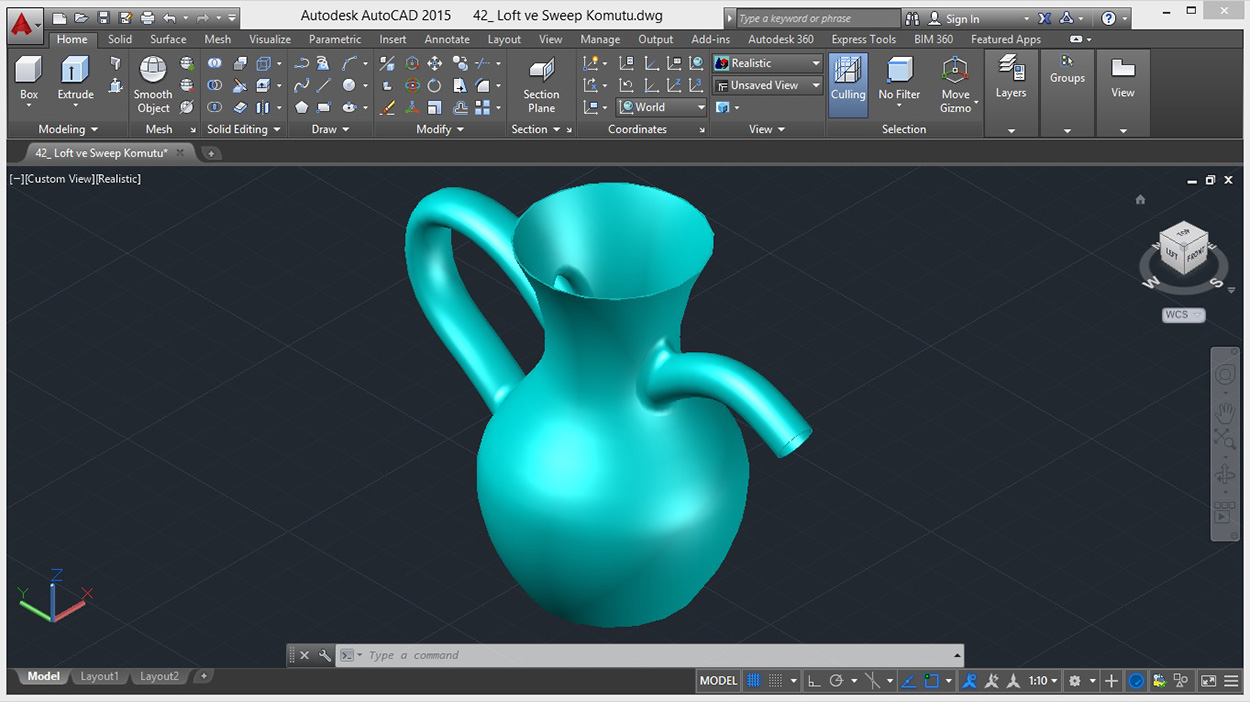Open the Autodesk Exchange Apps X icon
This screenshot has height=702, width=1250.
pyautogui.click(x=1044, y=18)
